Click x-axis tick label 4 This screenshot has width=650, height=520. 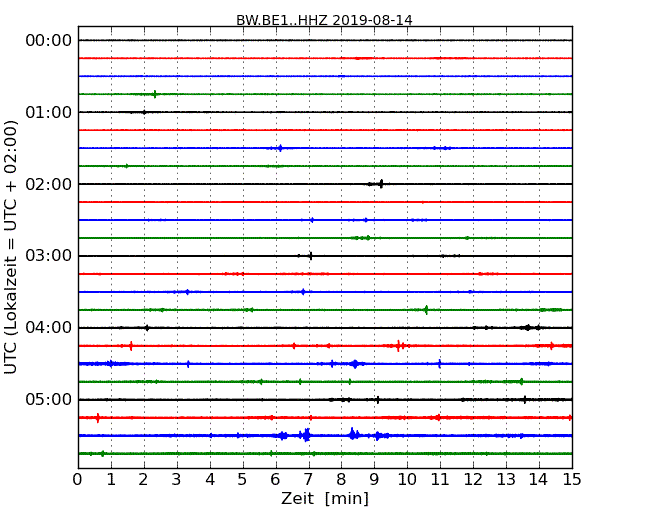click(210, 480)
